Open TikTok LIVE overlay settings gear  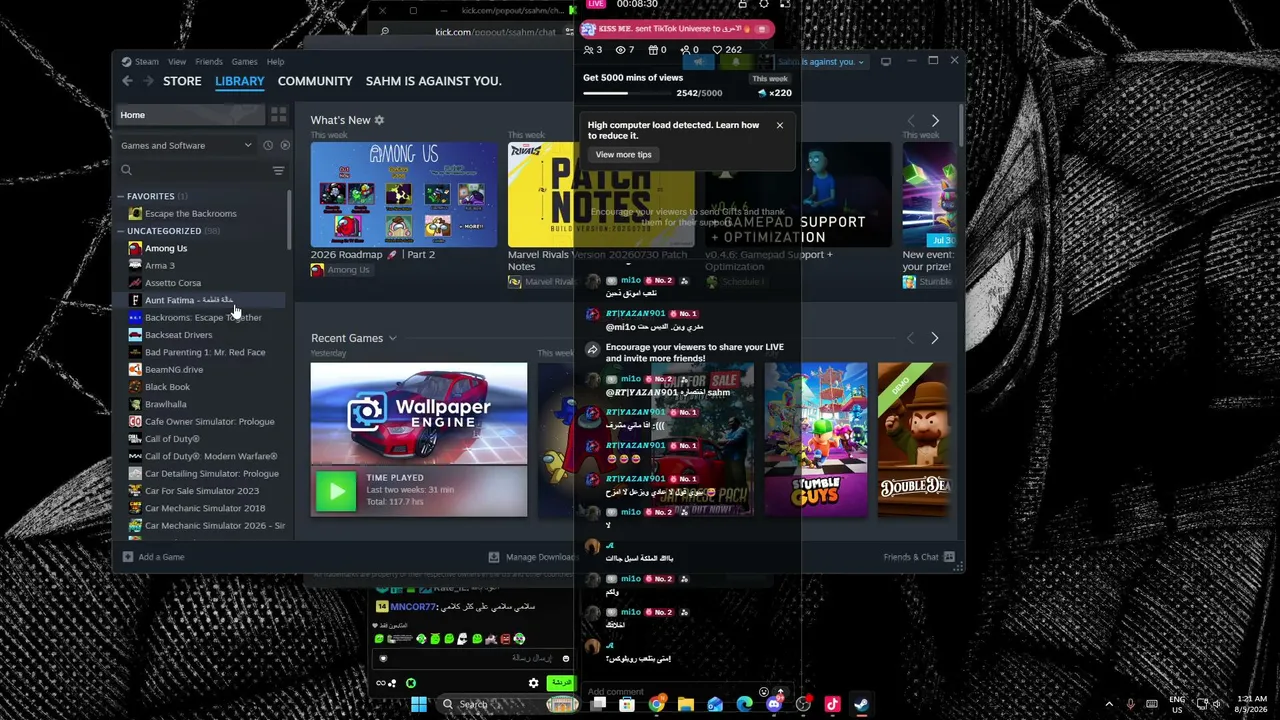point(764,5)
